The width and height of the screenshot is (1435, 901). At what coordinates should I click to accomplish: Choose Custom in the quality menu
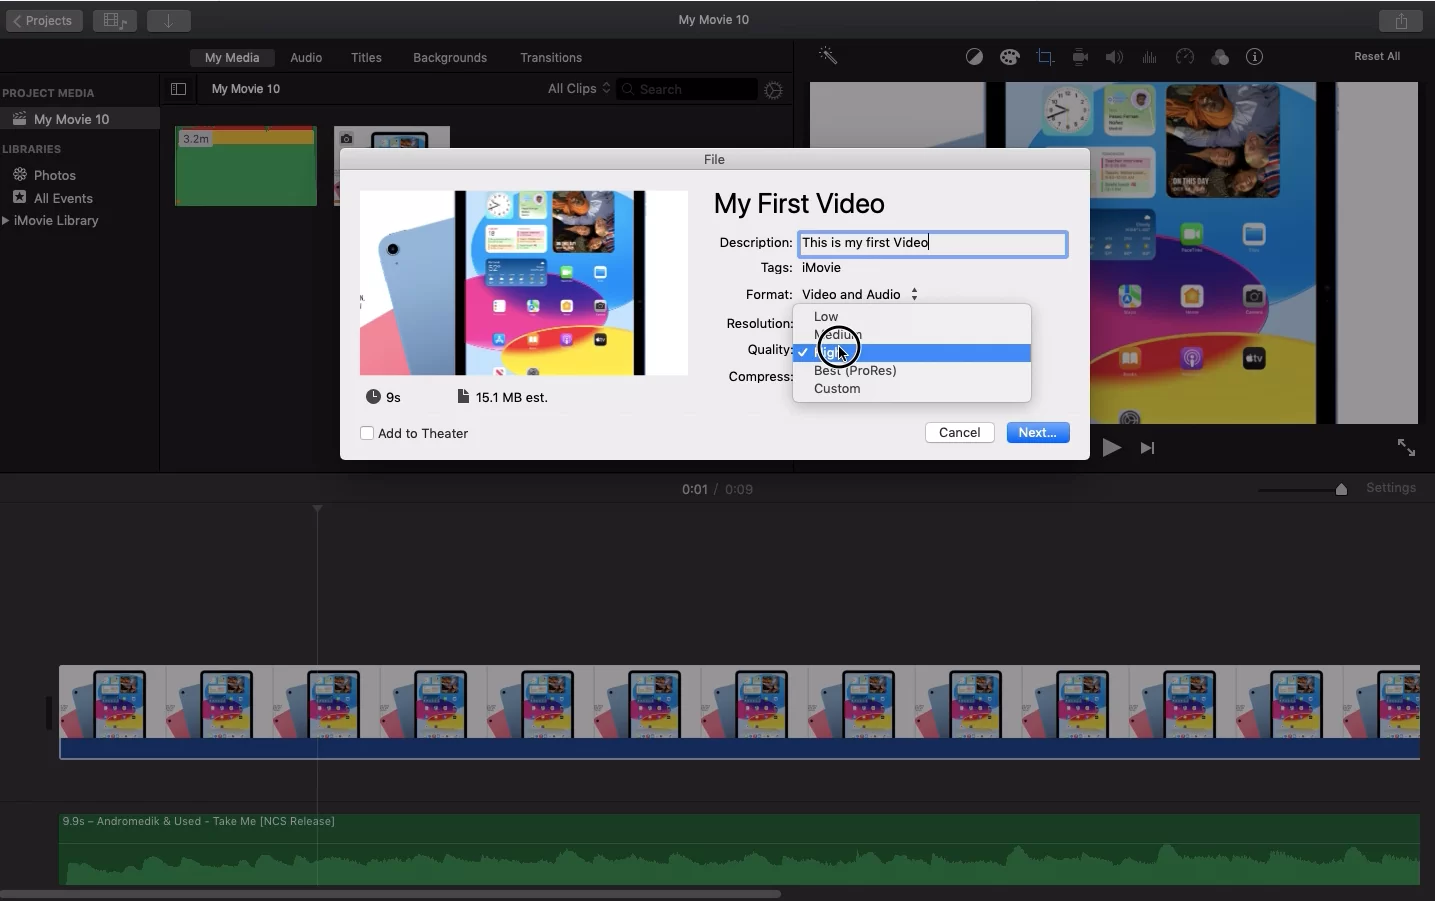point(912,388)
